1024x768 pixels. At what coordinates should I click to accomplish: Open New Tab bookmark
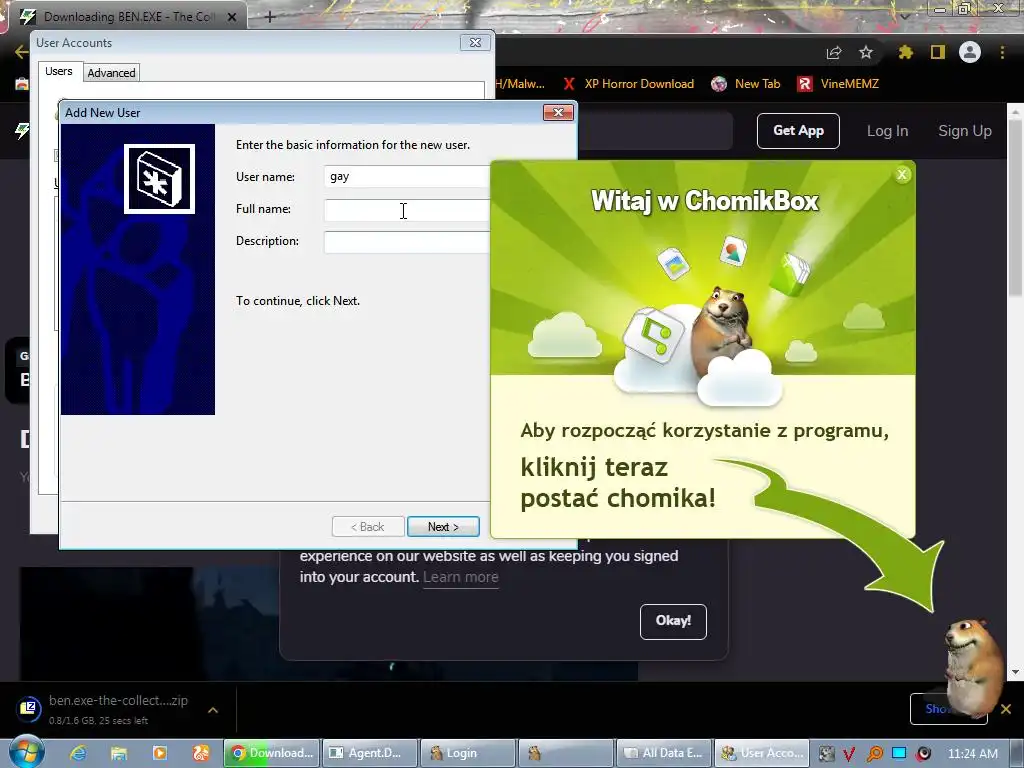click(x=746, y=84)
